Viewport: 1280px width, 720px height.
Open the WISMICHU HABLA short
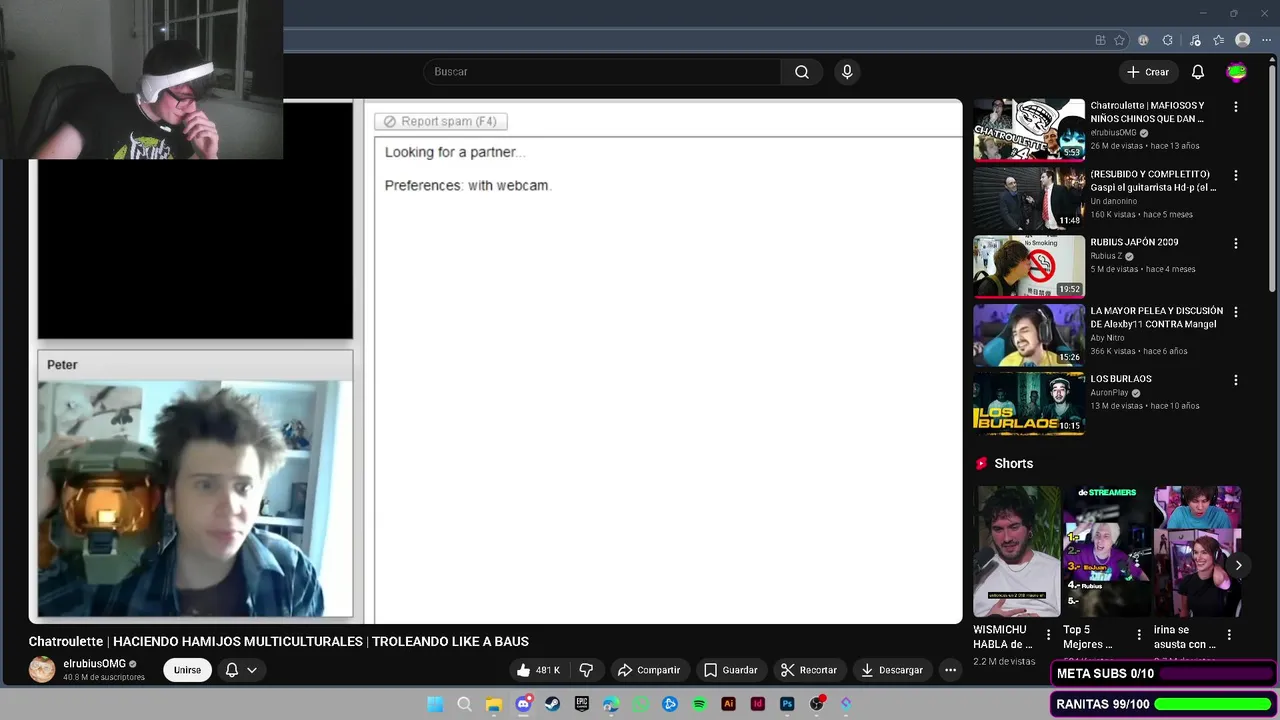[x=1017, y=552]
